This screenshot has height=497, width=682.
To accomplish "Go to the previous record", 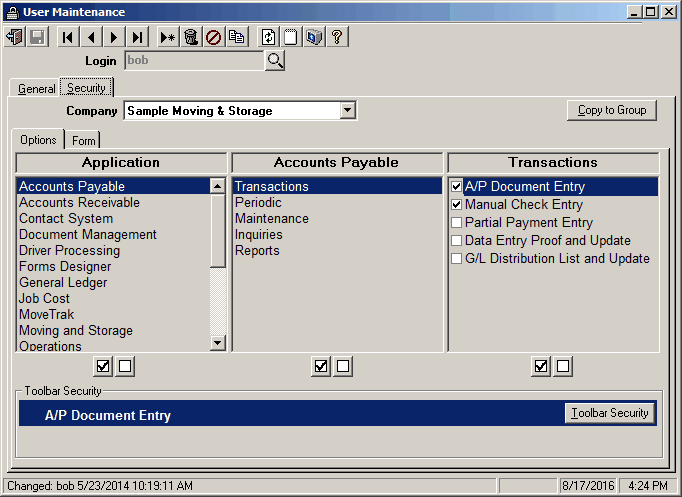I will 91,37.
